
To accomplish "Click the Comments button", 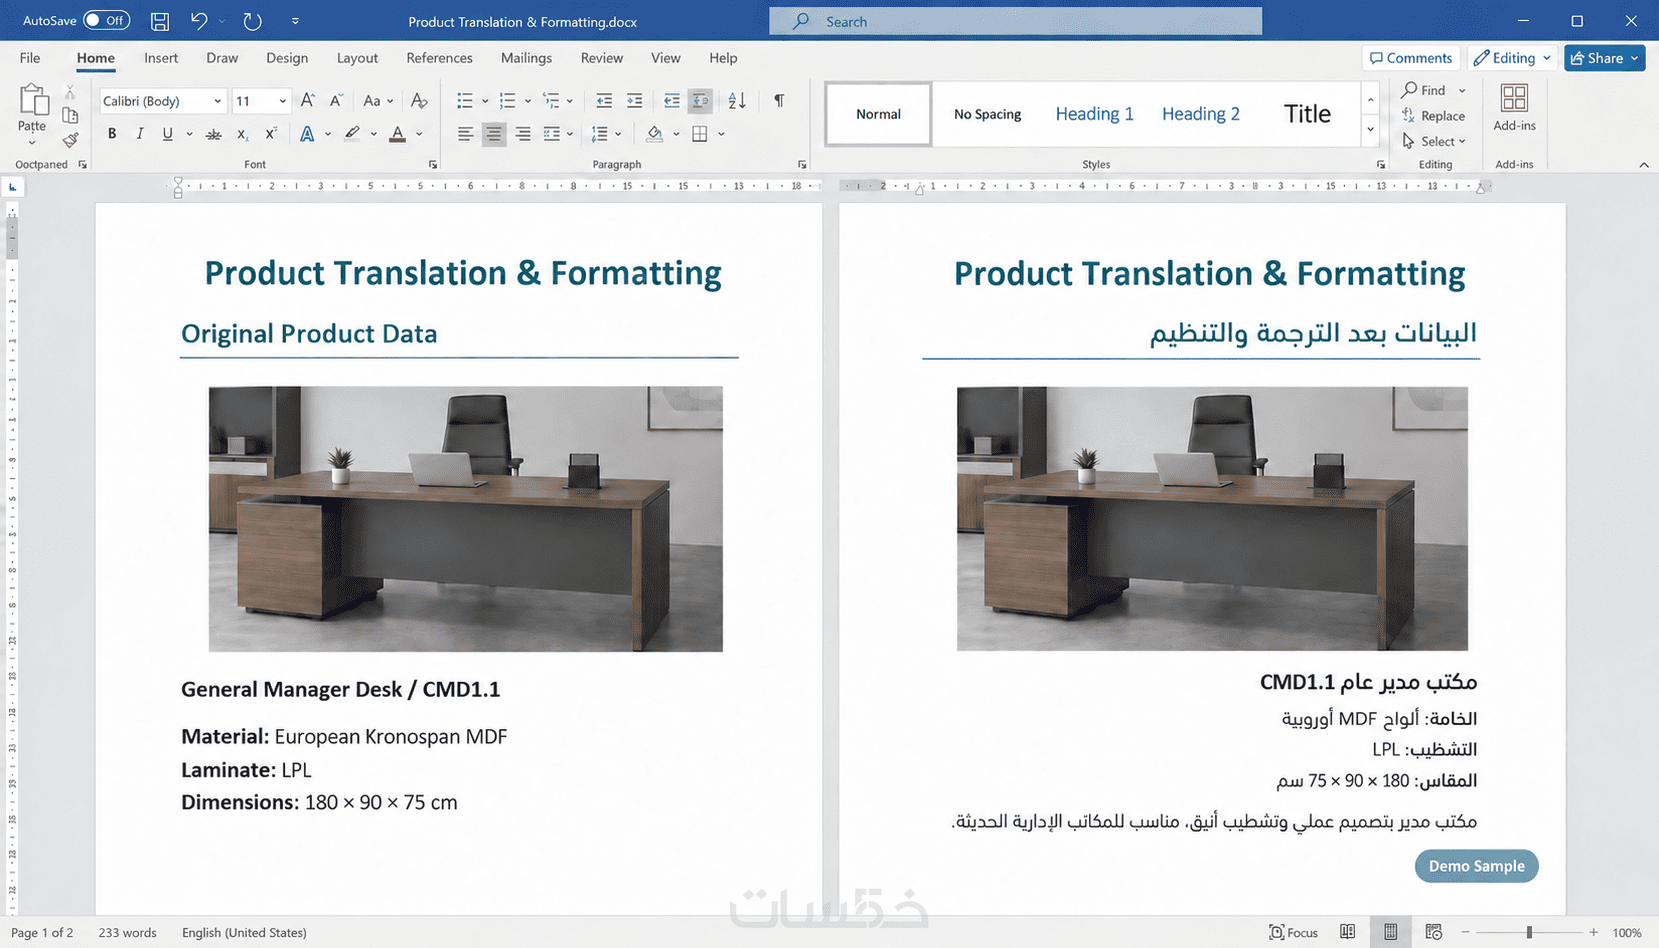I will pyautogui.click(x=1411, y=58).
